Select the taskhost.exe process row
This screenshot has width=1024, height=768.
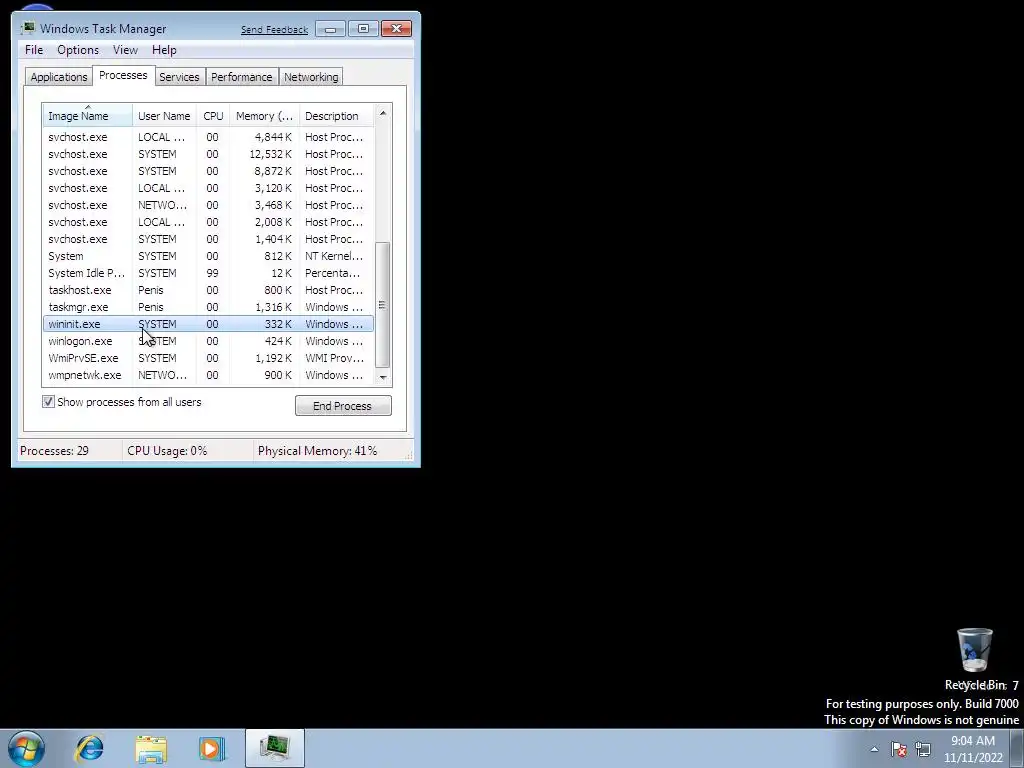[x=208, y=290]
